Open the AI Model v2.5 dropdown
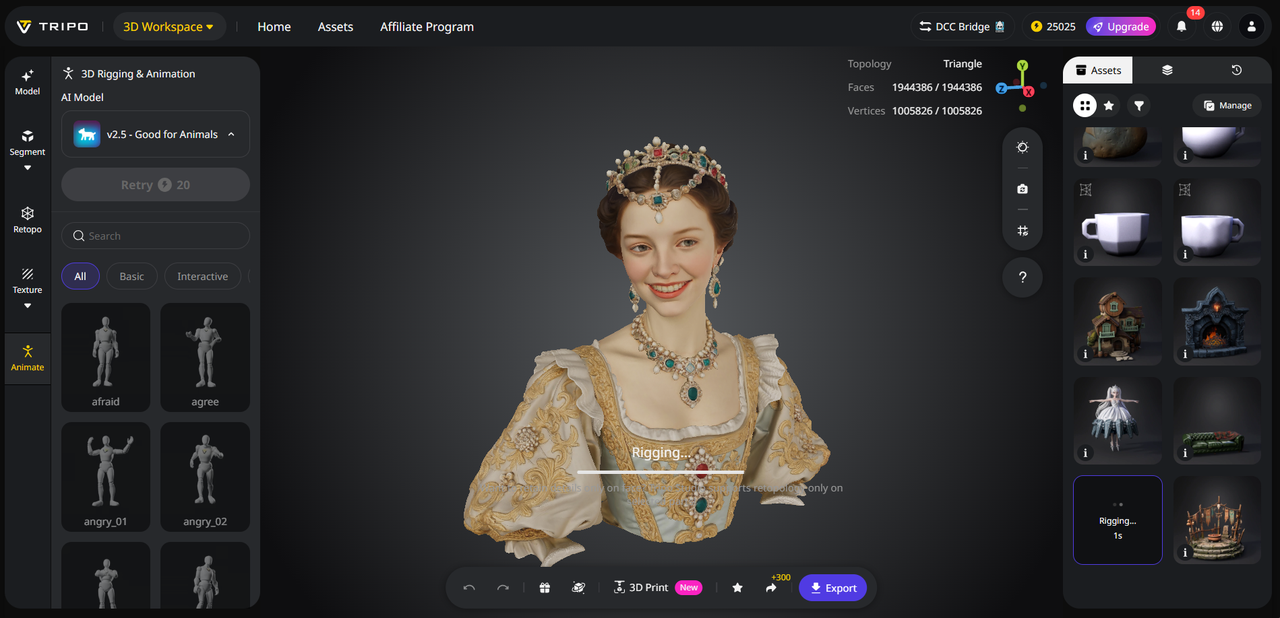The height and width of the screenshot is (618, 1280). tap(155, 134)
